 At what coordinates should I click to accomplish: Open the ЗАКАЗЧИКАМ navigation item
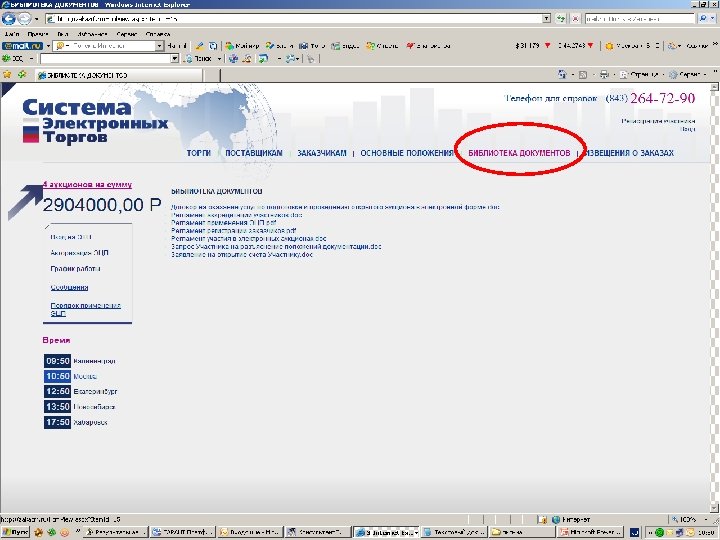(322, 153)
